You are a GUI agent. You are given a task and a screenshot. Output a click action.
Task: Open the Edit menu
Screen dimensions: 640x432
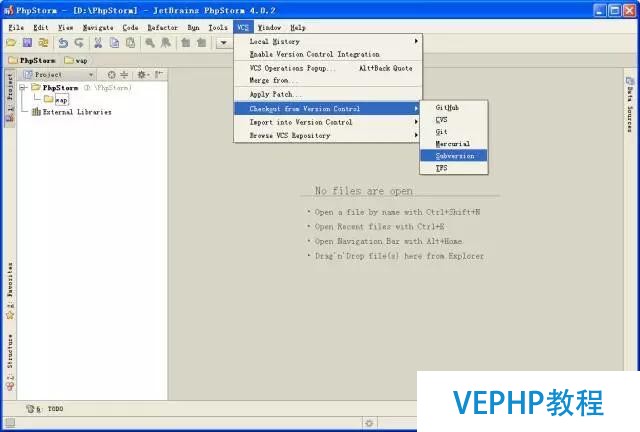41,27
